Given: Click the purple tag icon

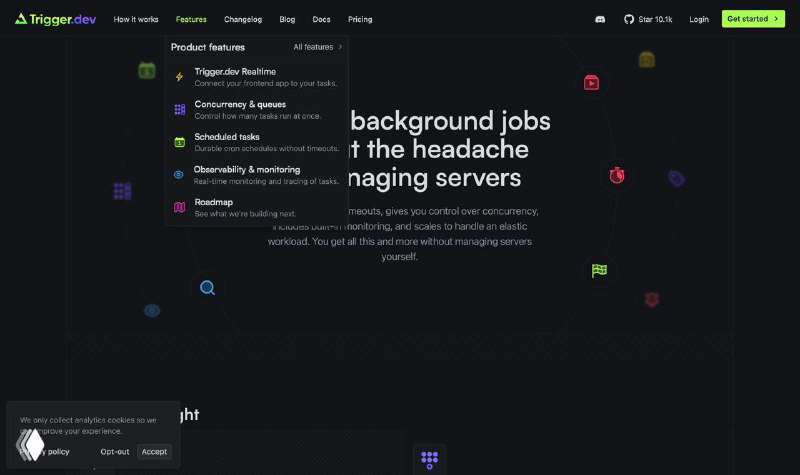Looking at the screenshot, I should (x=677, y=179).
